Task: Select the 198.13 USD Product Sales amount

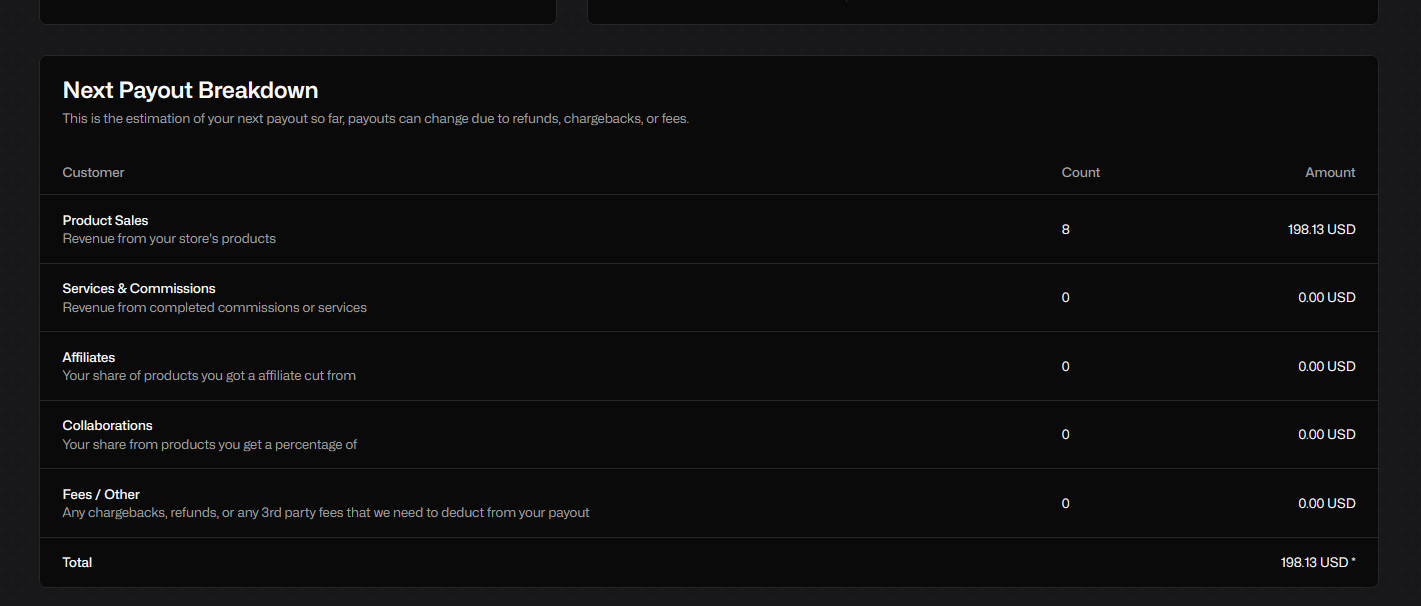Action: coord(1321,229)
